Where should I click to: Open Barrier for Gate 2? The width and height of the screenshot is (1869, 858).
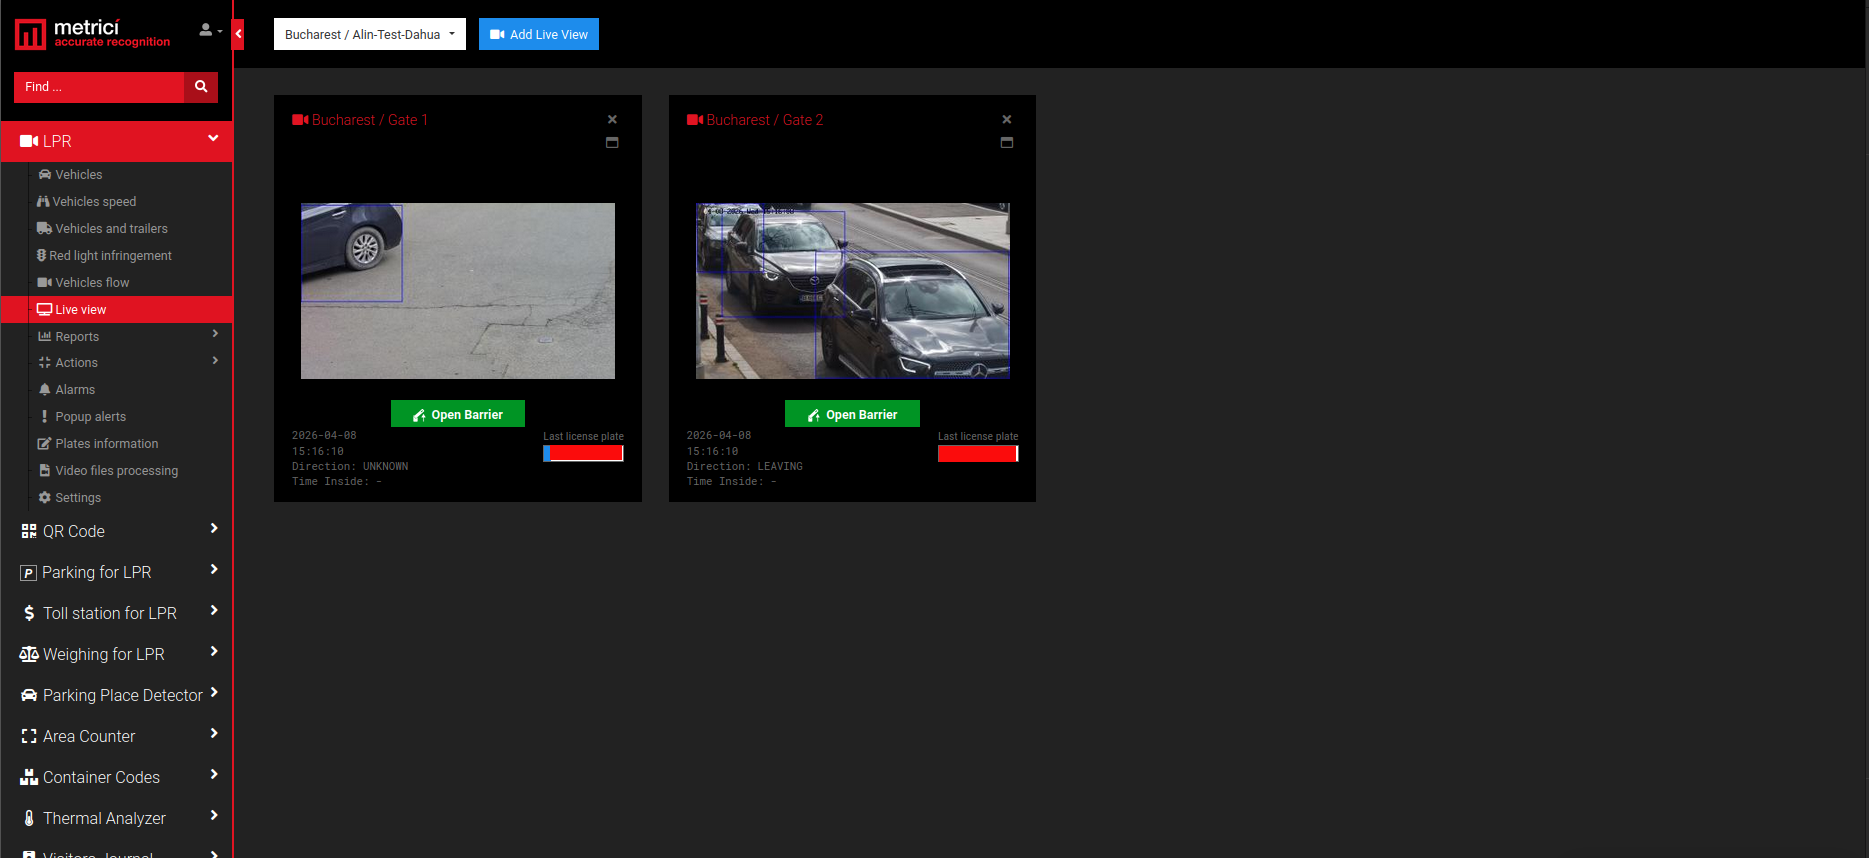(x=852, y=414)
